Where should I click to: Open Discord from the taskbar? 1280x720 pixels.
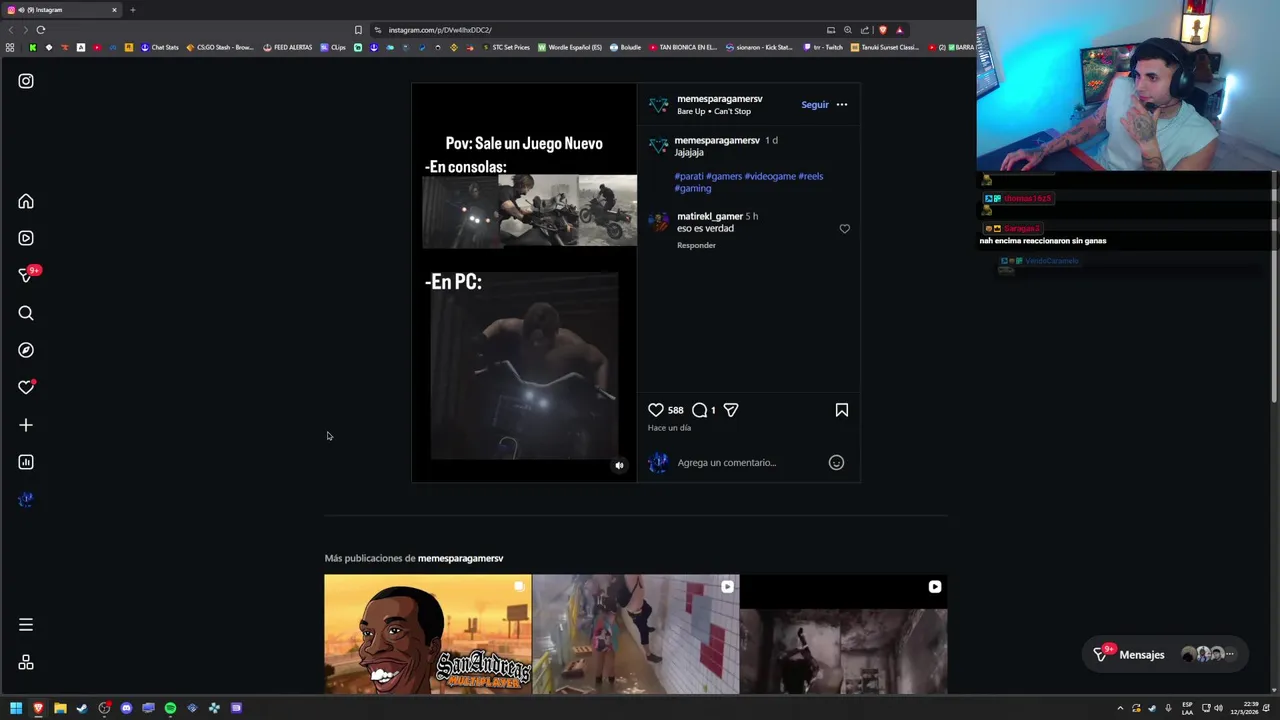[x=126, y=708]
